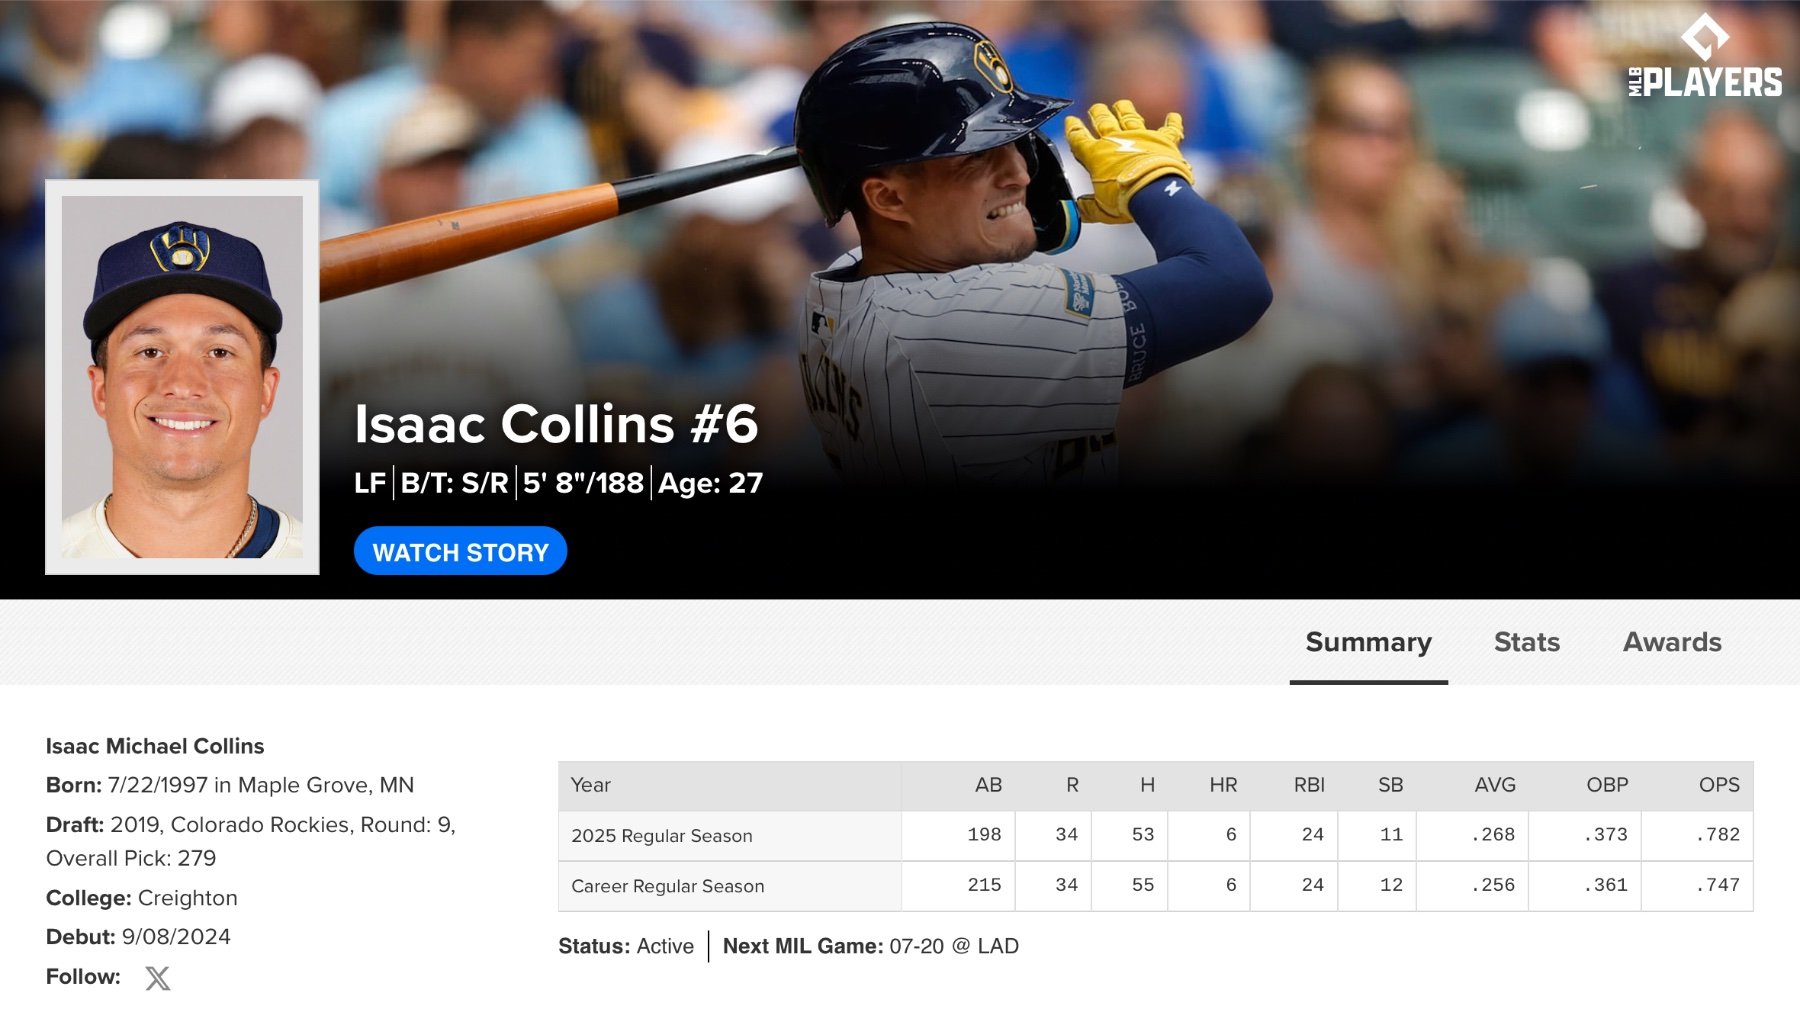Click the Next MIL Game date text
Viewport: 1800px width, 1009px height.
click(916, 946)
